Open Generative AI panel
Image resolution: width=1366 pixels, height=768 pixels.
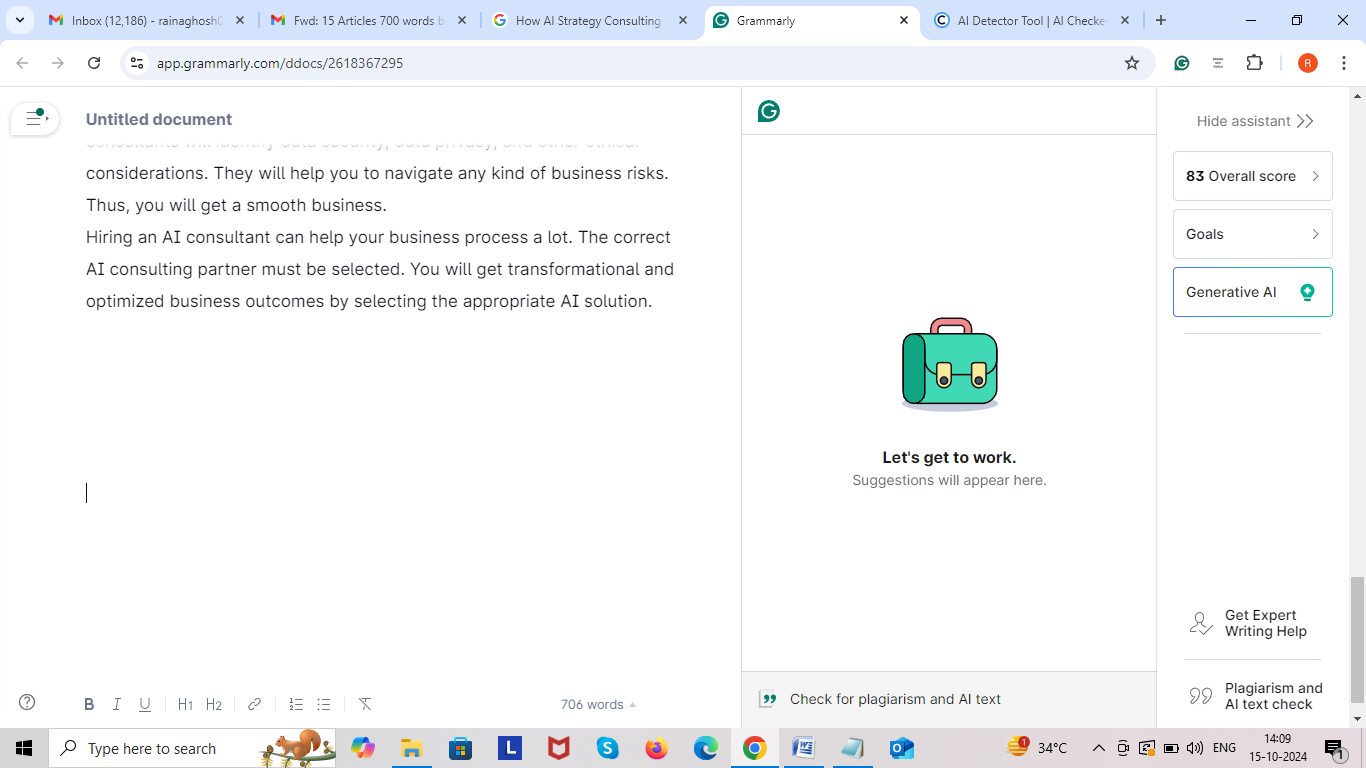click(x=1253, y=292)
